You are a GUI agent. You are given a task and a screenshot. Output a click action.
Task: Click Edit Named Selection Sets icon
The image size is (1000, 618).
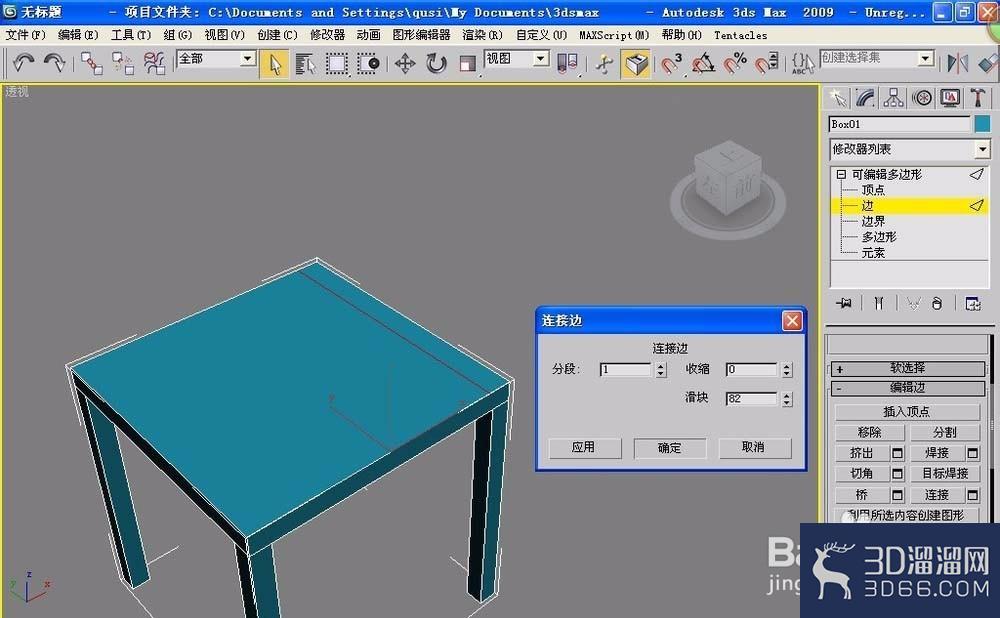coord(802,64)
